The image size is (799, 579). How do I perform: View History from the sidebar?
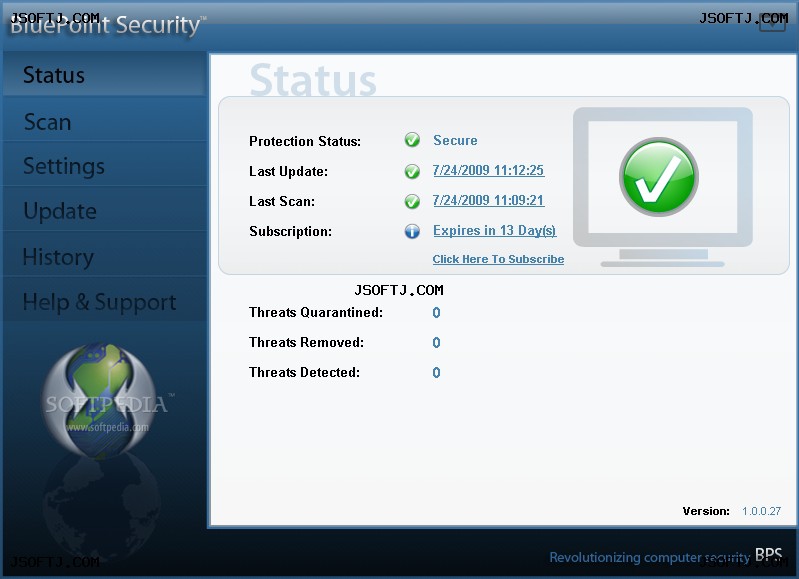pyautogui.click(x=104, y=256)
